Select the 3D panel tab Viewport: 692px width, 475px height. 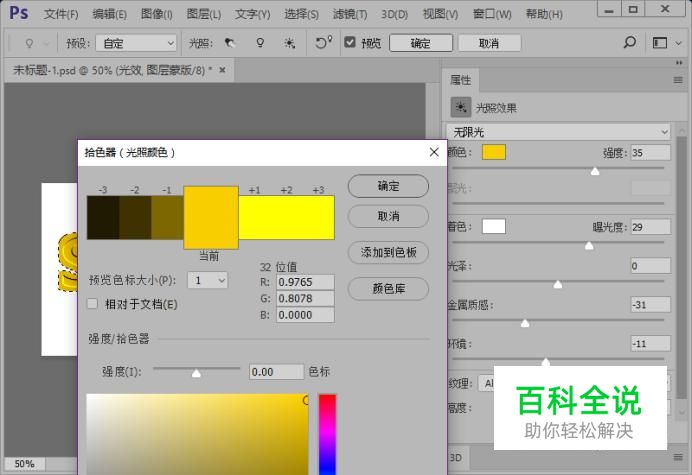coord(456,457)
